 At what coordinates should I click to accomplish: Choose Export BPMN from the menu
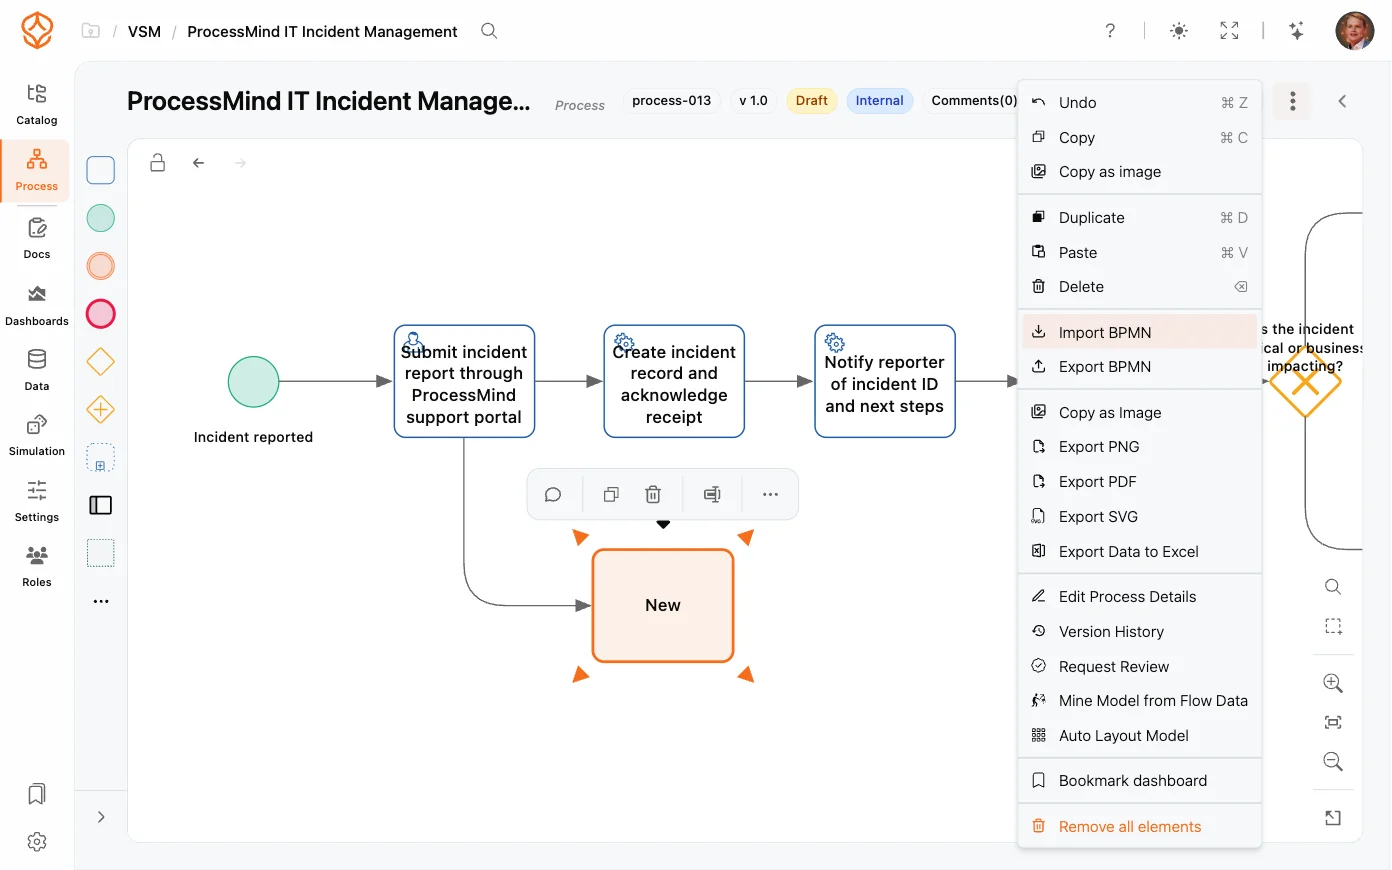(x=1139, y=367)
